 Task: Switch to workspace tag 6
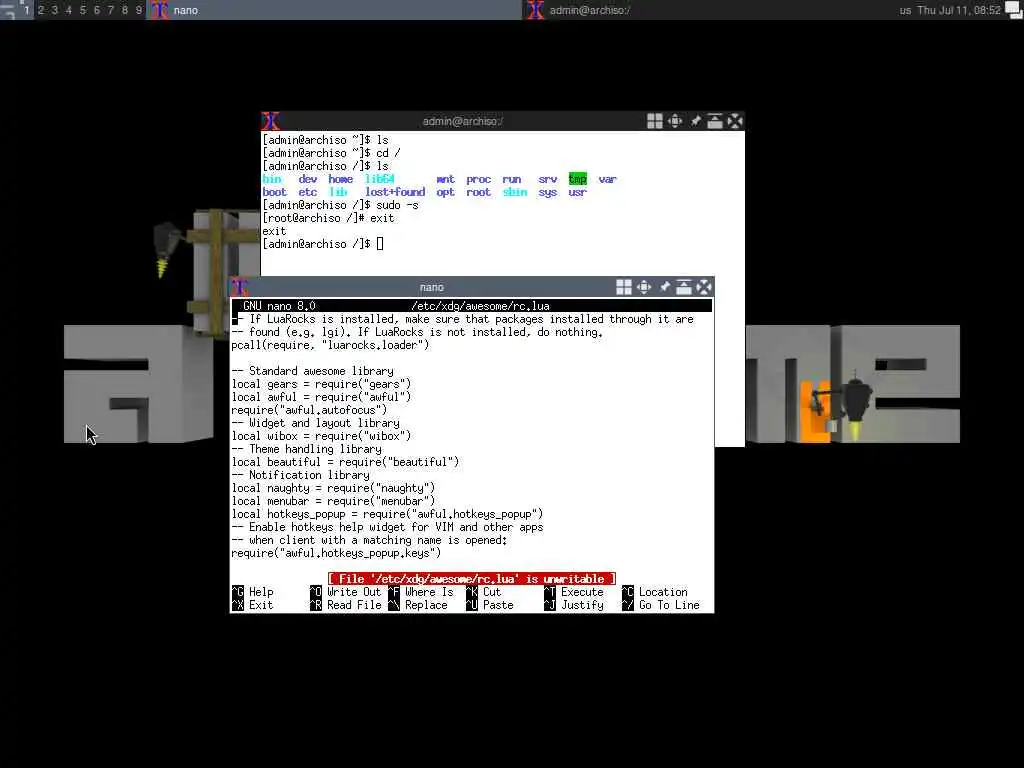coord(97,10)
